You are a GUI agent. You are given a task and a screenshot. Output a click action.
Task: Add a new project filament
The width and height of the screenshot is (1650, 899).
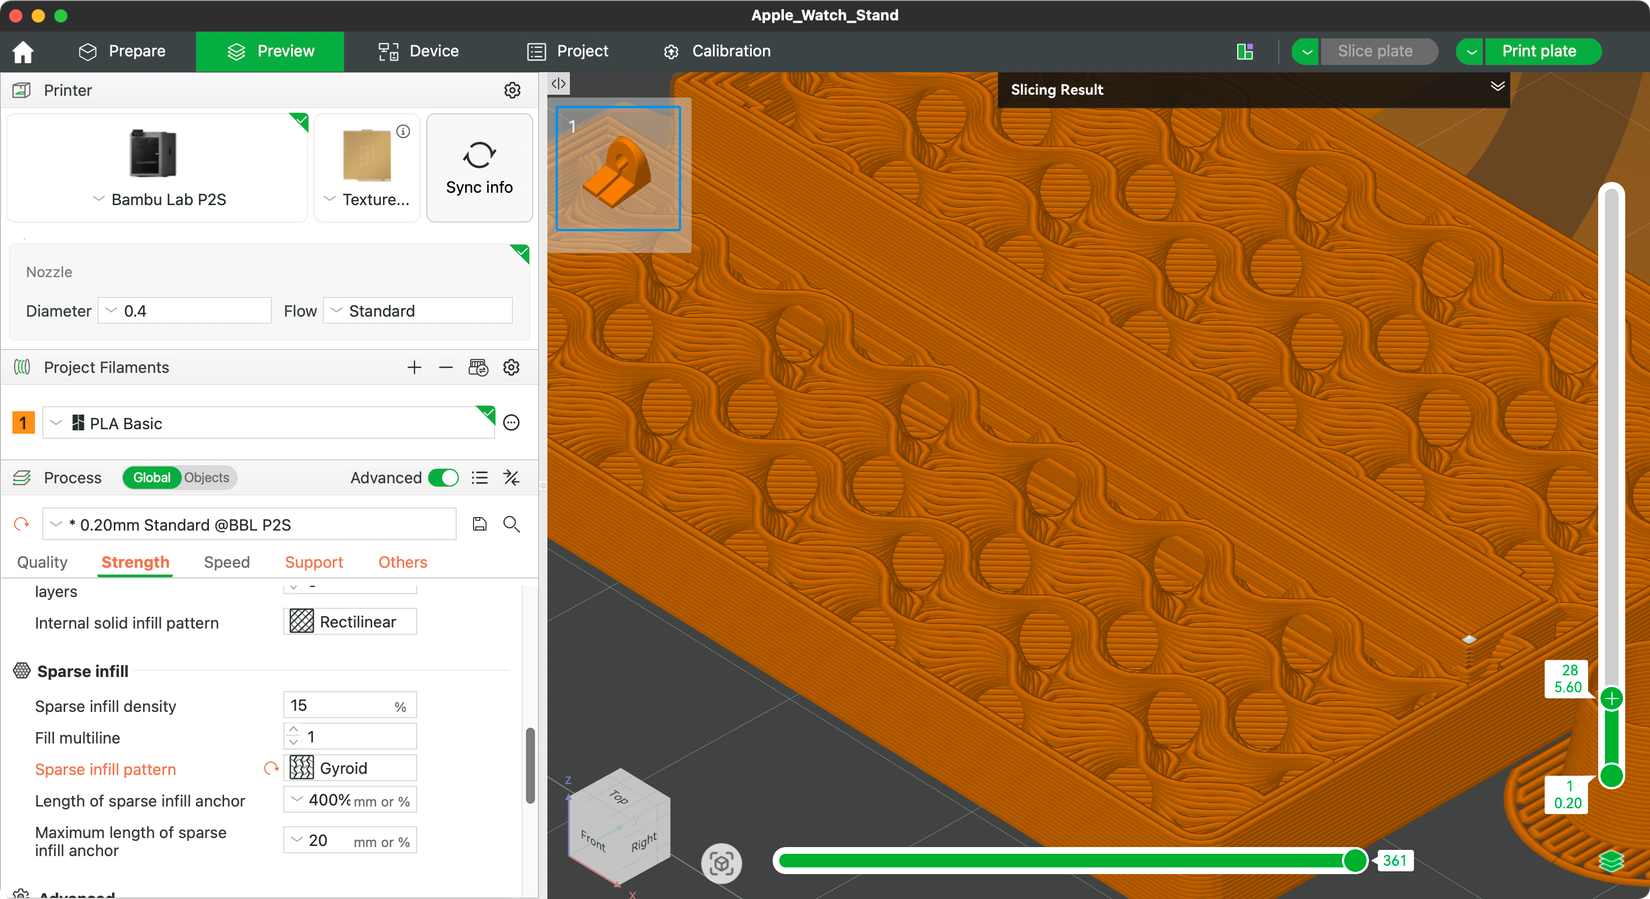coord(414,368)
